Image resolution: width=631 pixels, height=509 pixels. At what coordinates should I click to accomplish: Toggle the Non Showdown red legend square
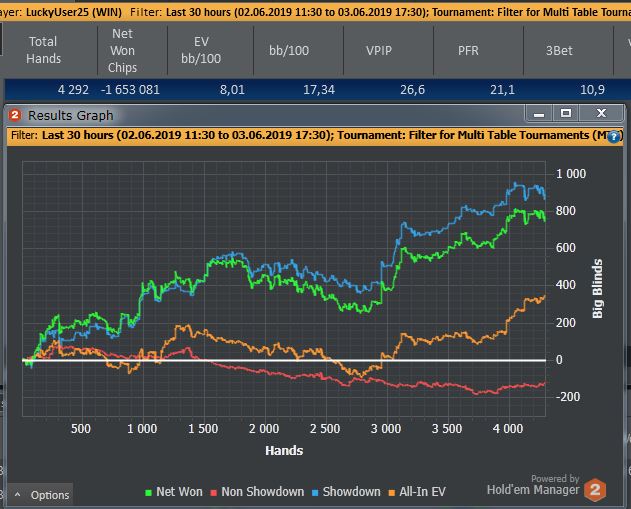pyautogui.click(x=214, y=493)
